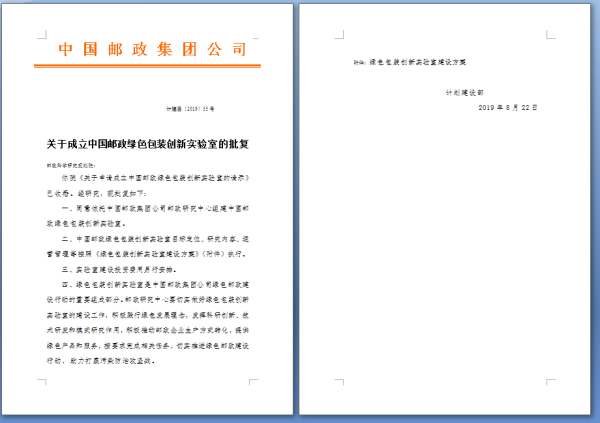Click the orange double rule under the header
The image size is (600, 423).
coord(147,66)
